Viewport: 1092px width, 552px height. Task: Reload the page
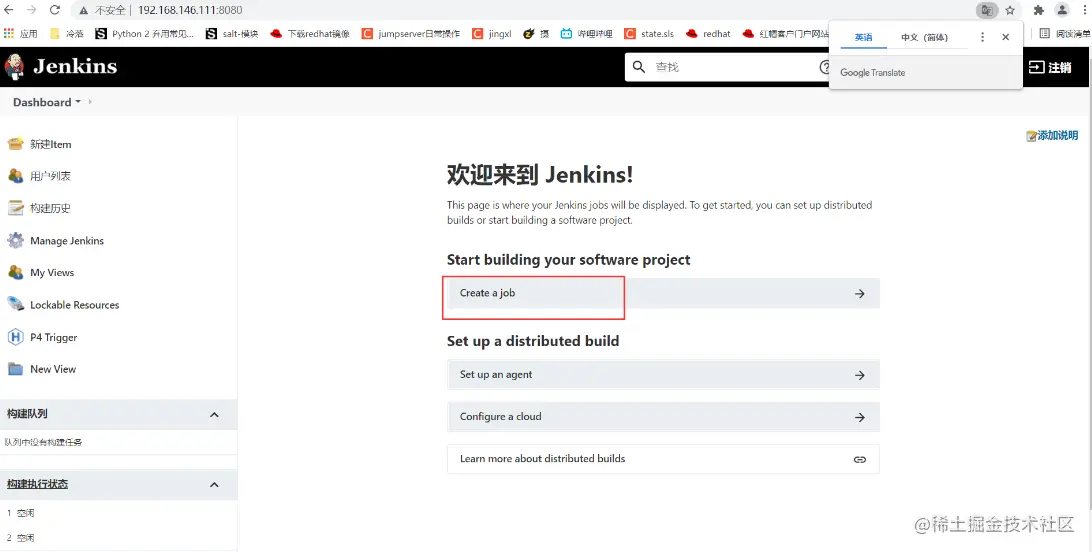click(x=55, y=10)
